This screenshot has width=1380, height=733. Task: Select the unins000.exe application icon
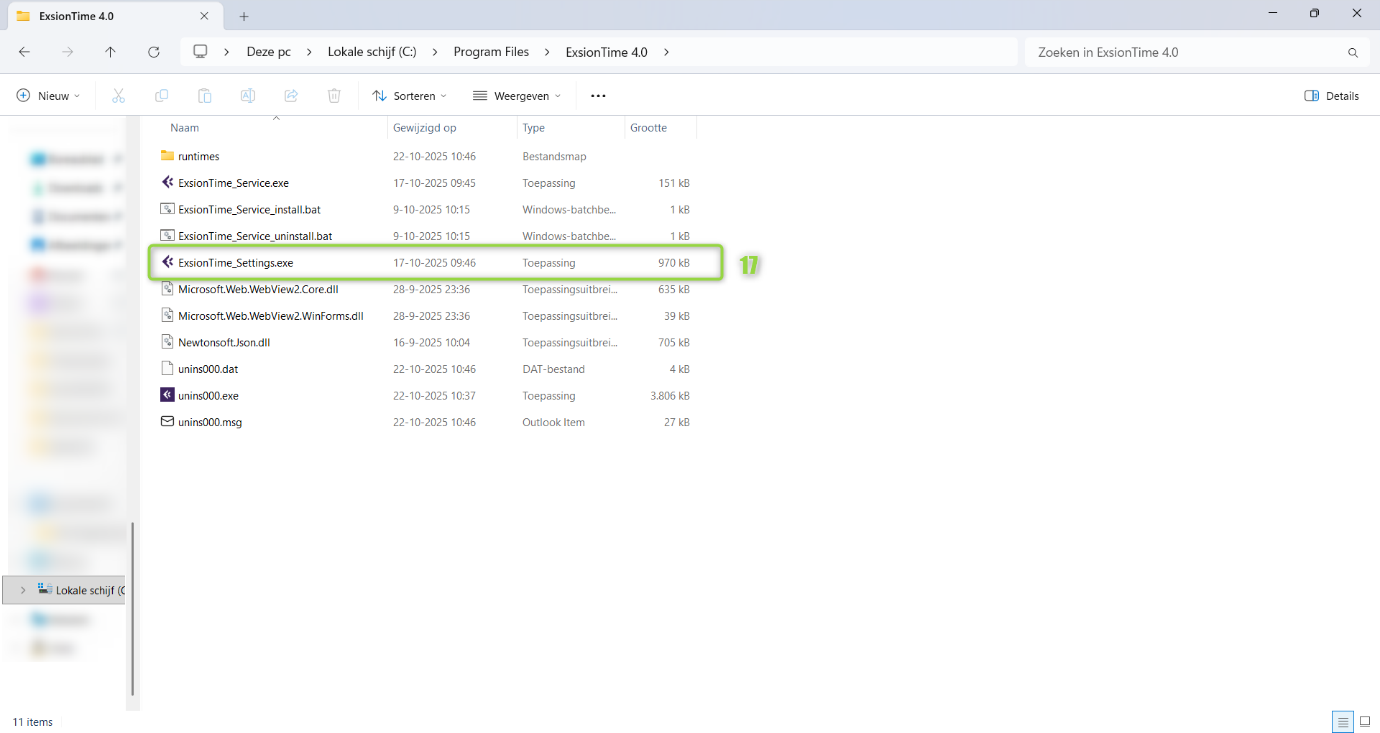167,395
